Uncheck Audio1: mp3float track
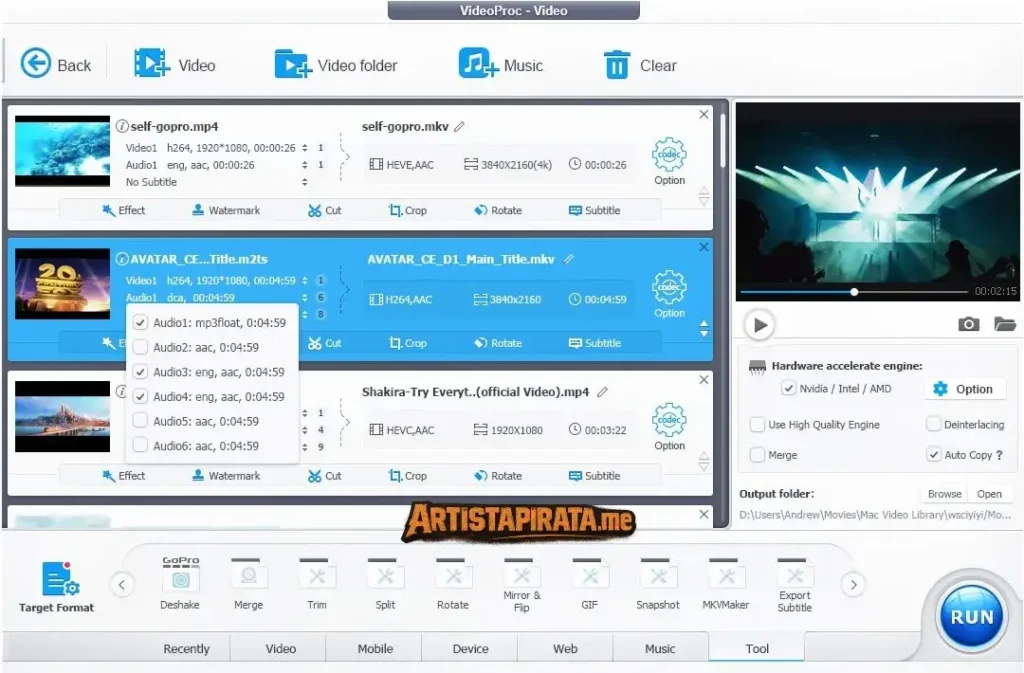The width and height of the screenshot is (1024, 673). [x=139, y=322]
